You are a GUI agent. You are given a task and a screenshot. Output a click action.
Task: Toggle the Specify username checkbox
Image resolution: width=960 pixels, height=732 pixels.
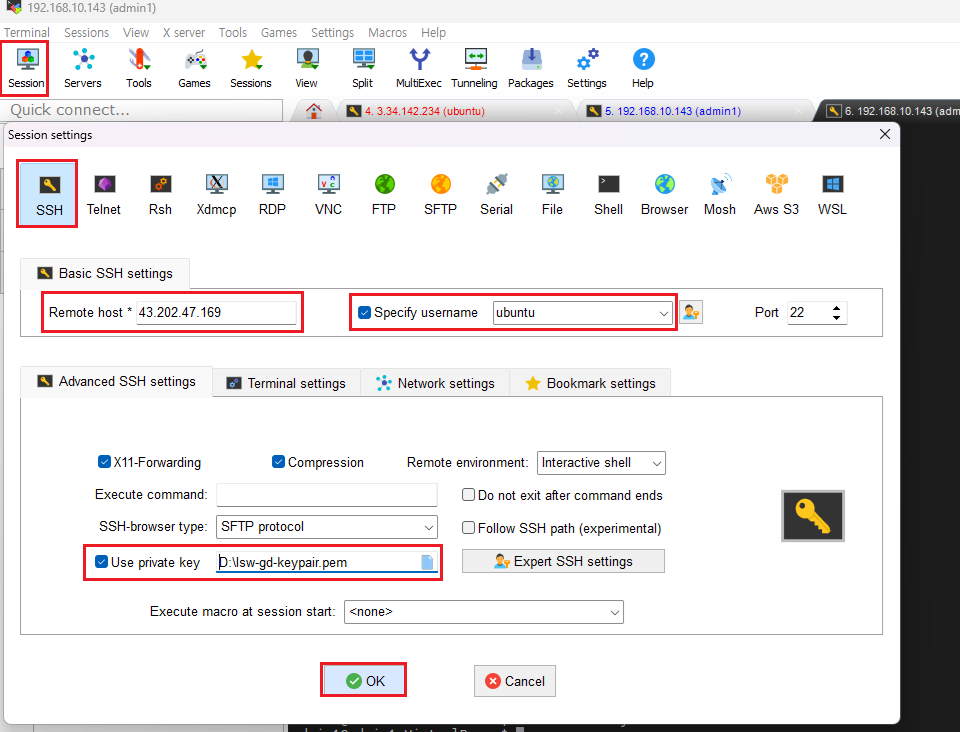tap(364, 312)
